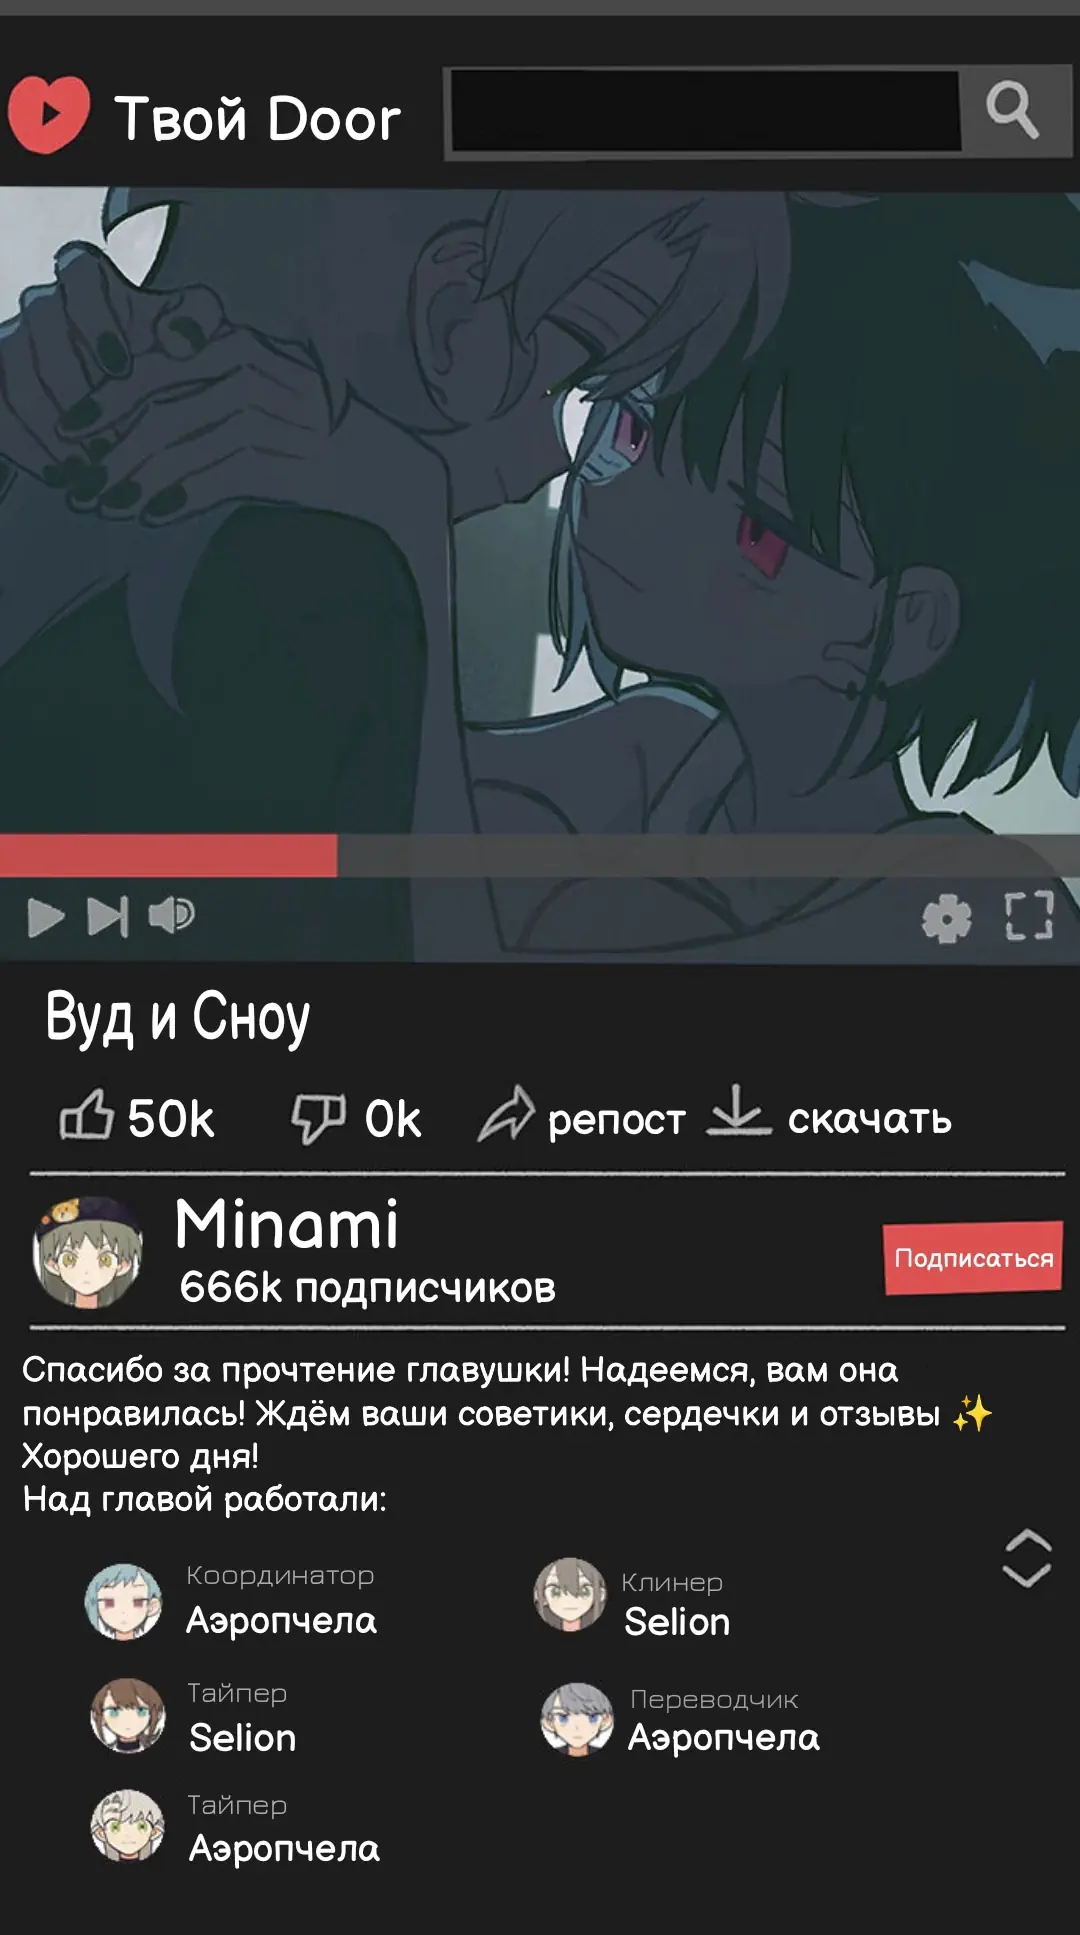The image size is (1080, 1935).
Task: Click the magnifying glass search icon
Action: pyautogui.click(x=1014, y=110)
